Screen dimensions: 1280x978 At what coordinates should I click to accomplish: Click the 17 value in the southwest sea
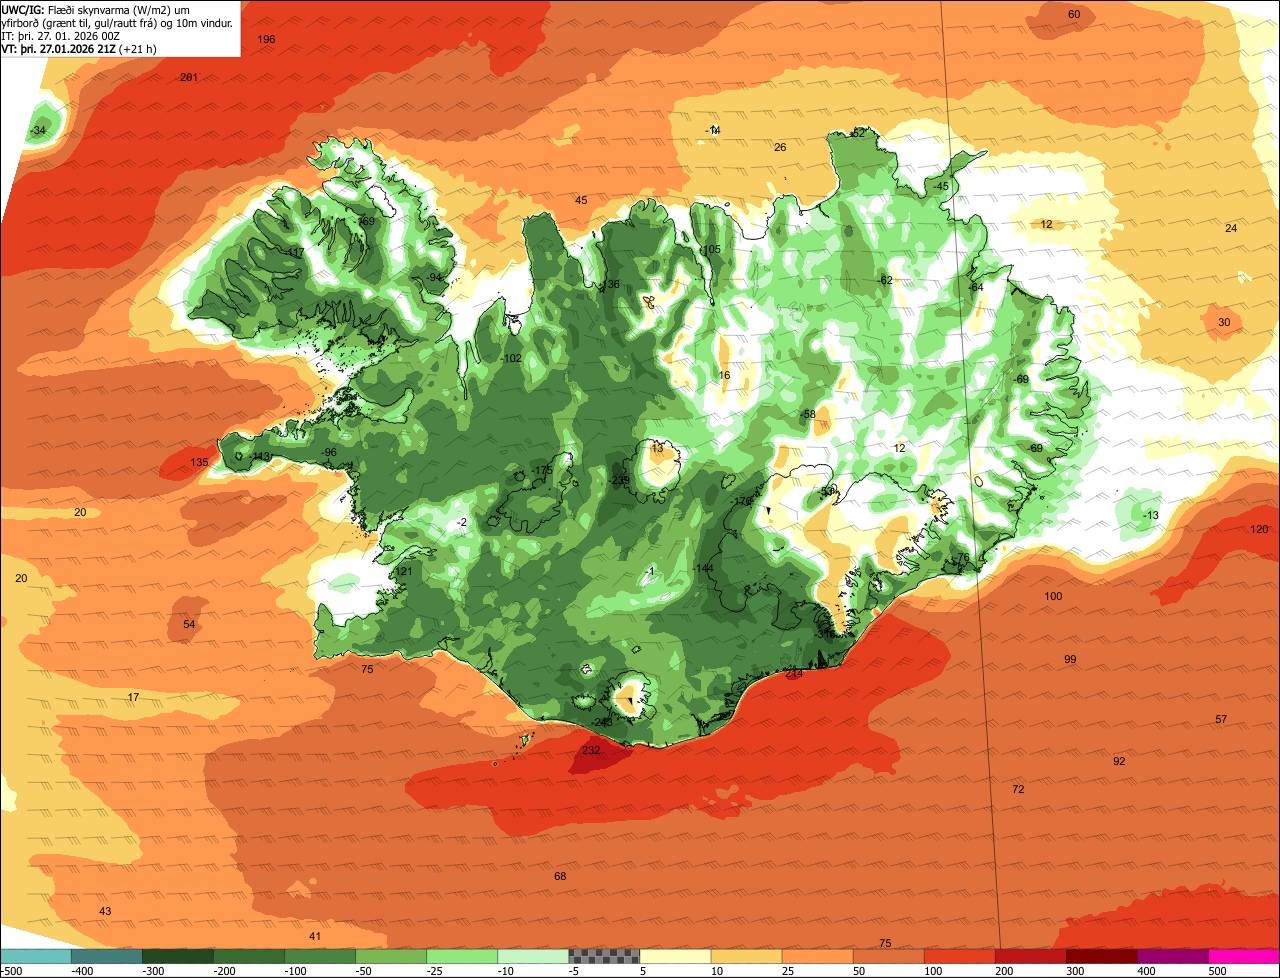pyautogui.click(x=134, y=697)
